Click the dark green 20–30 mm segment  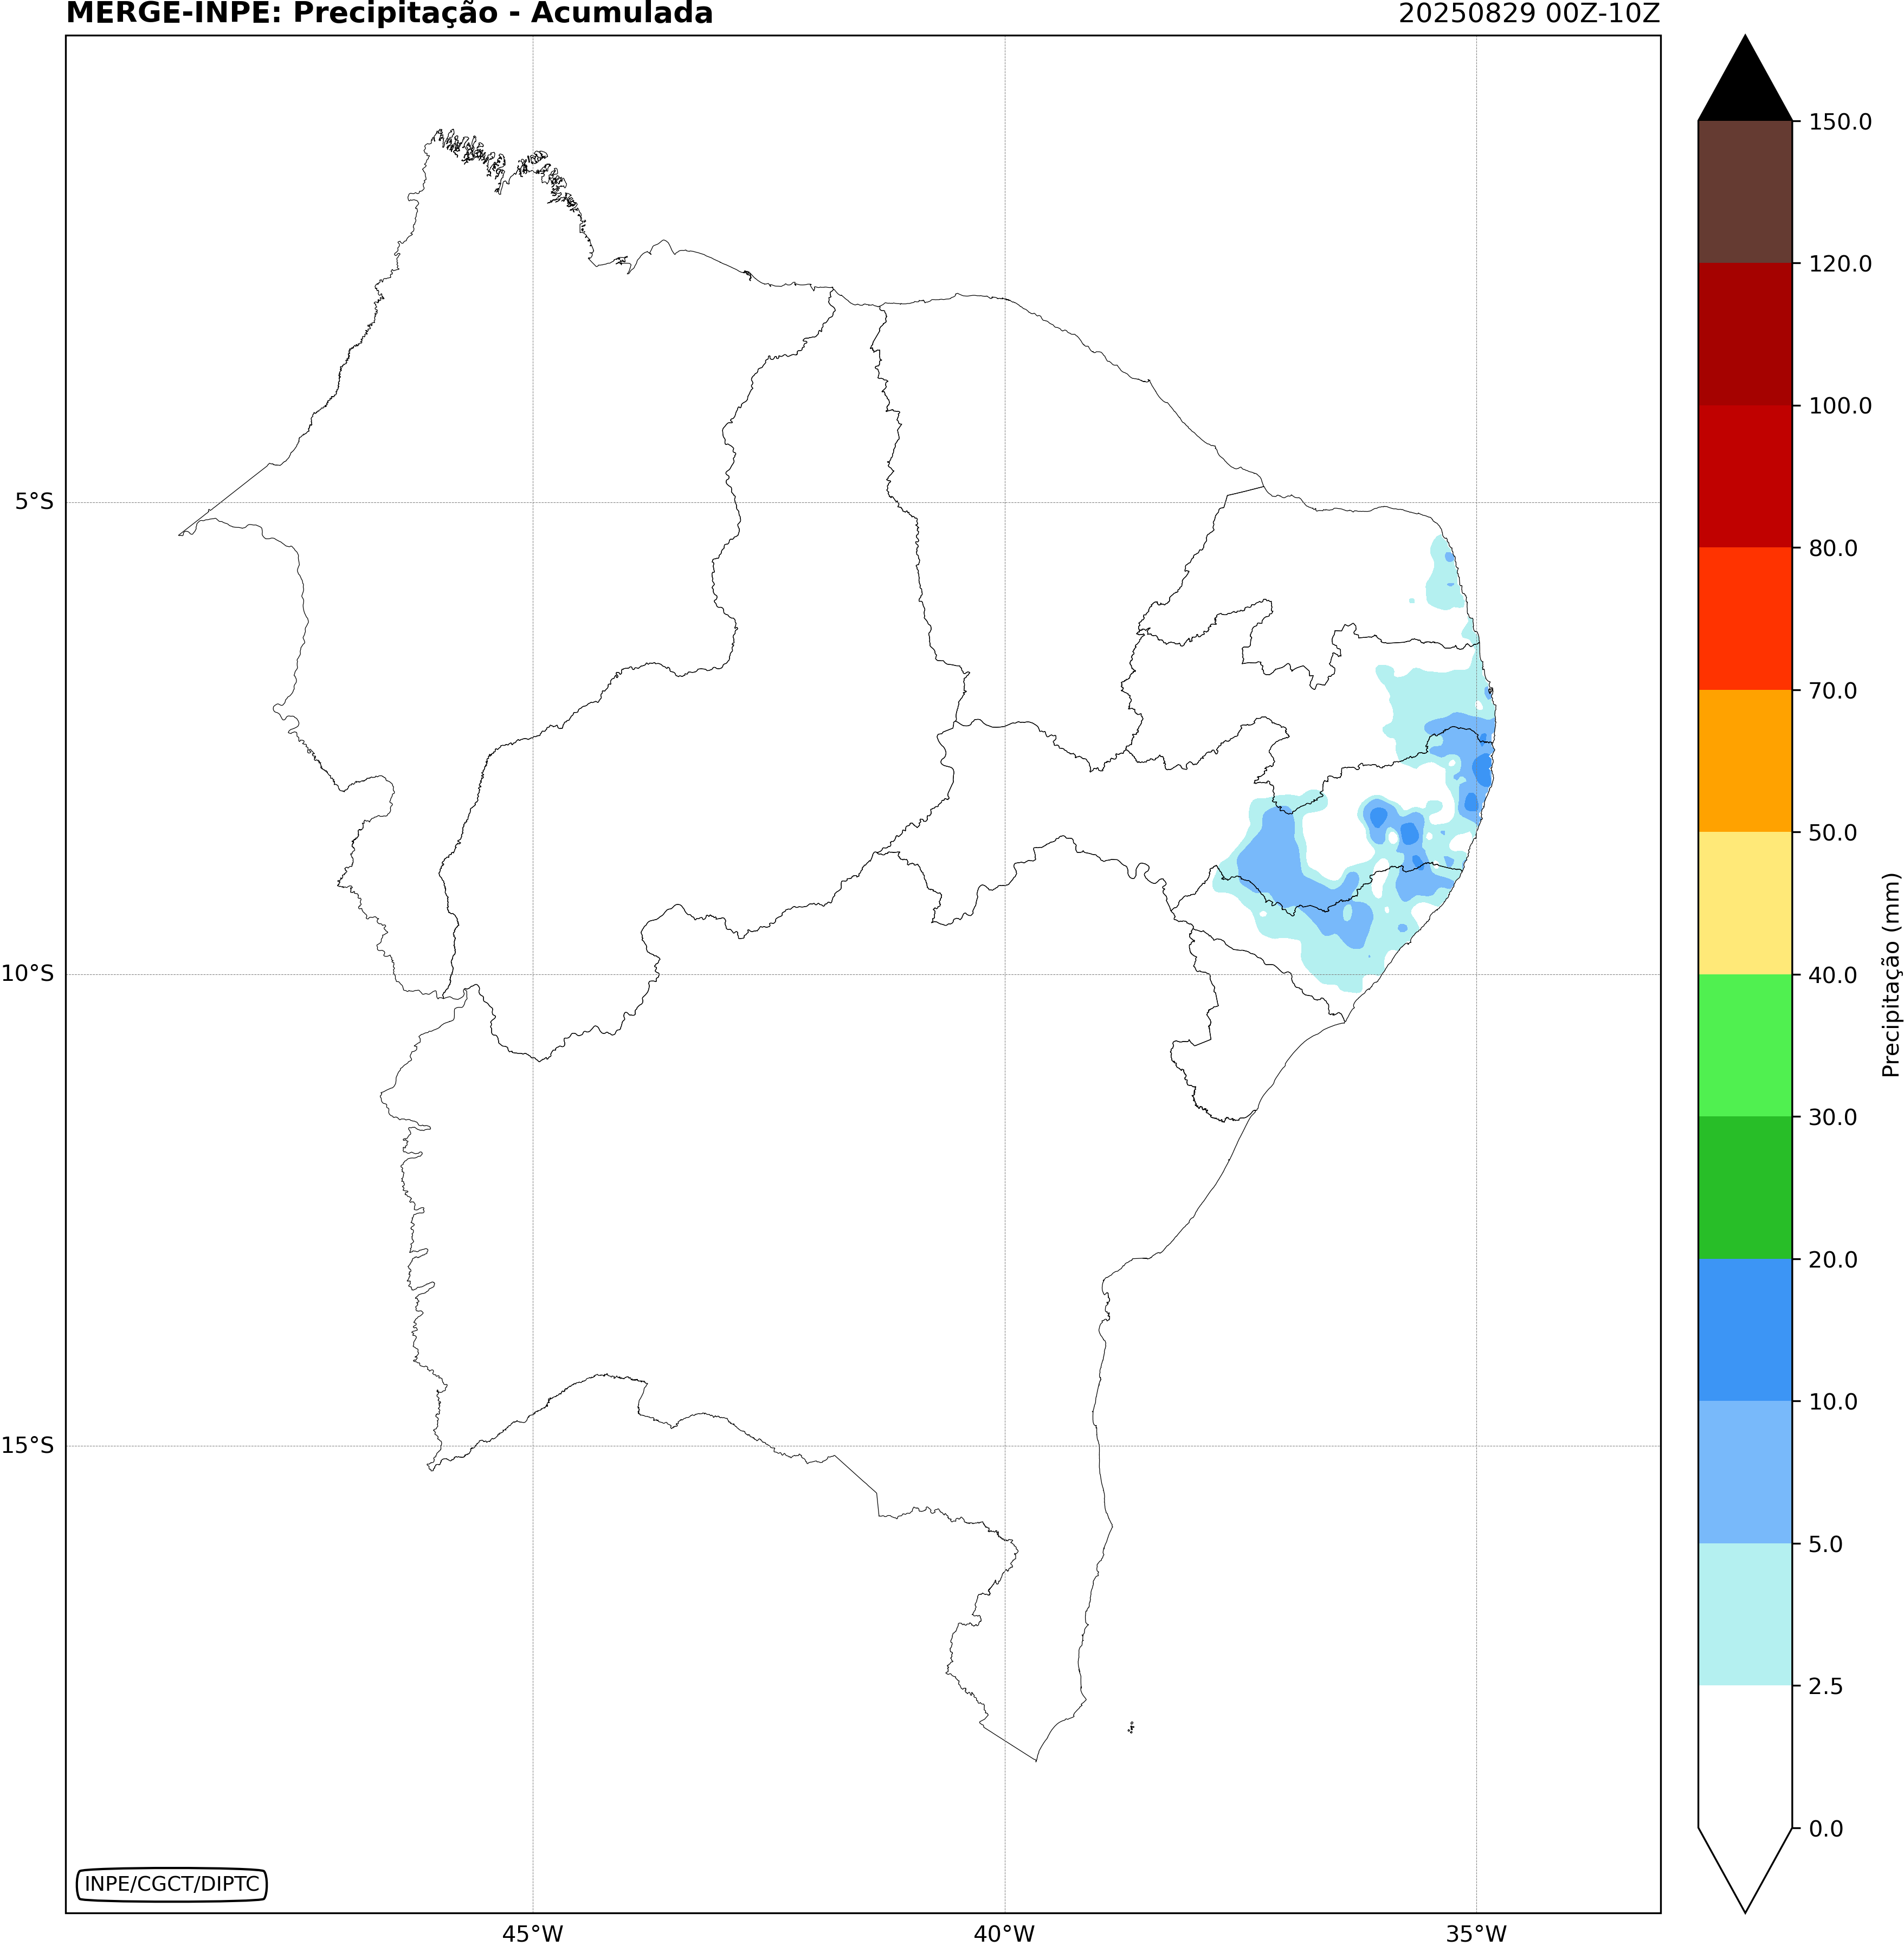[1744, 1187]
